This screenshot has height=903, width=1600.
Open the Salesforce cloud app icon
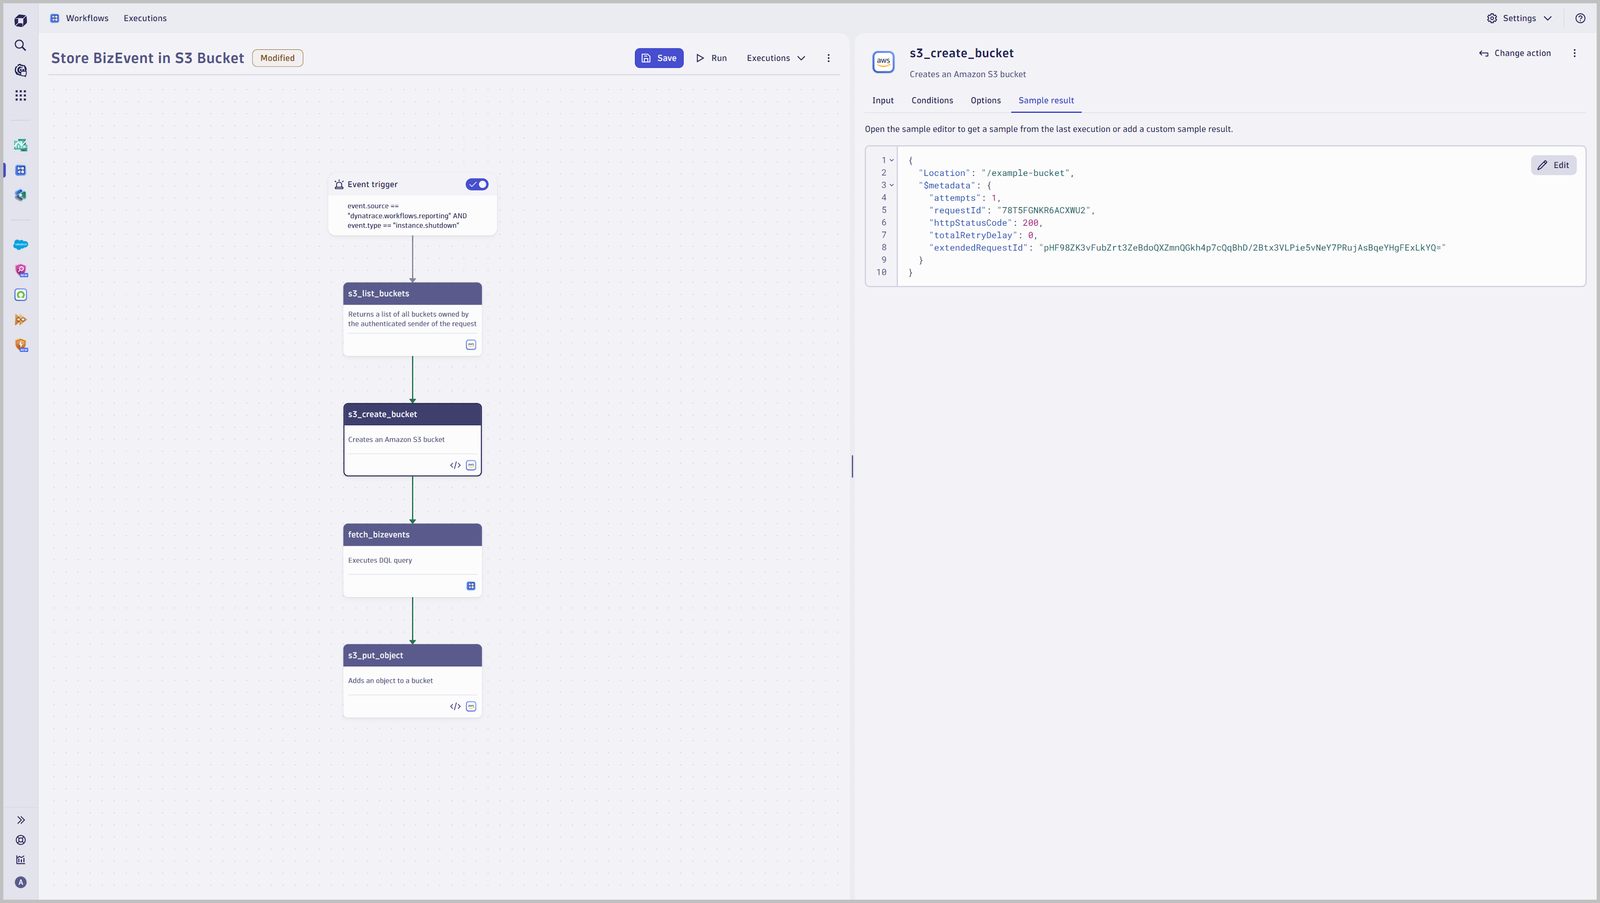coord(20,245)
